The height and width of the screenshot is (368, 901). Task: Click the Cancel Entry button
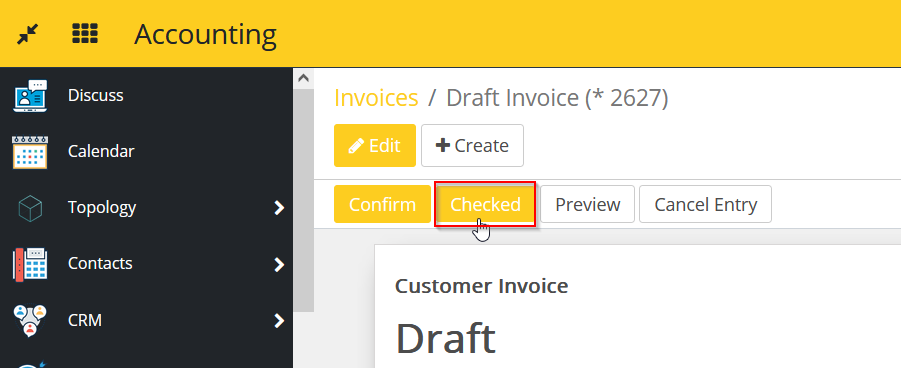tap(705, 204)
